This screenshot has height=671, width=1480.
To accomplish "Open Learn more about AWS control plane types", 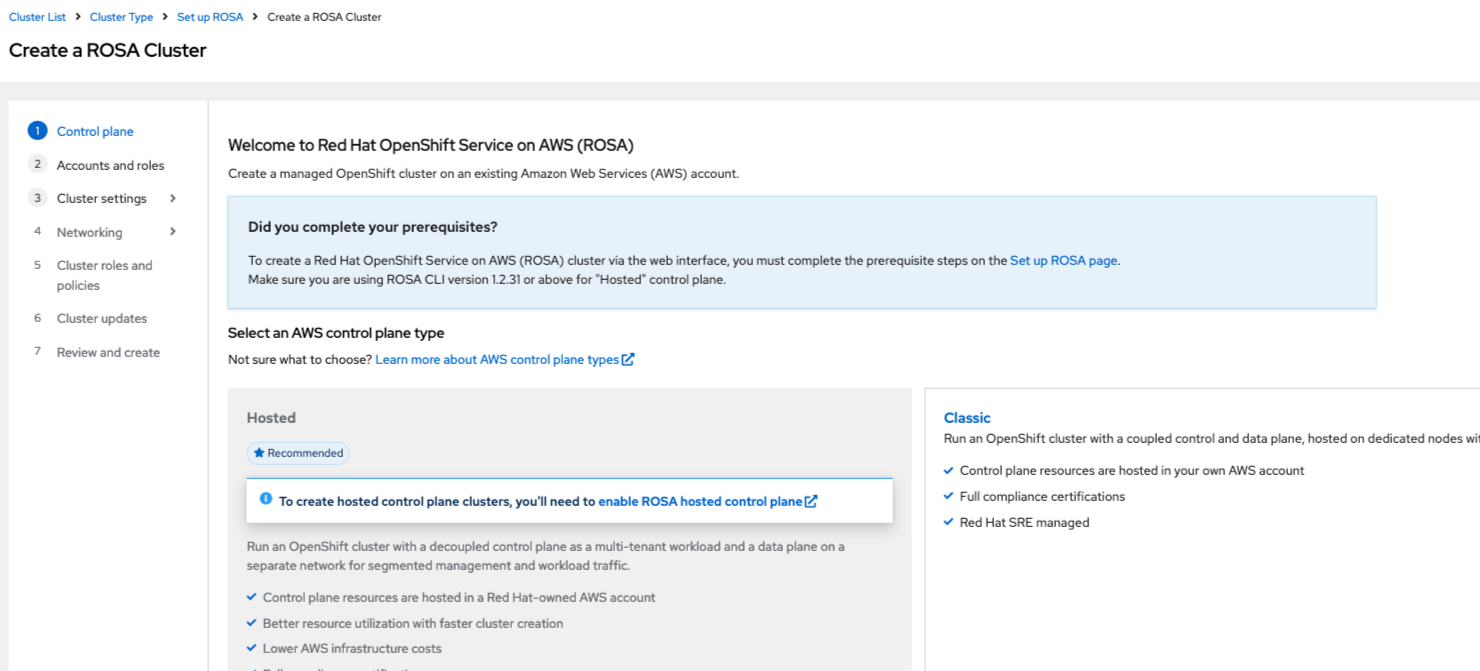I will point(497,360).
